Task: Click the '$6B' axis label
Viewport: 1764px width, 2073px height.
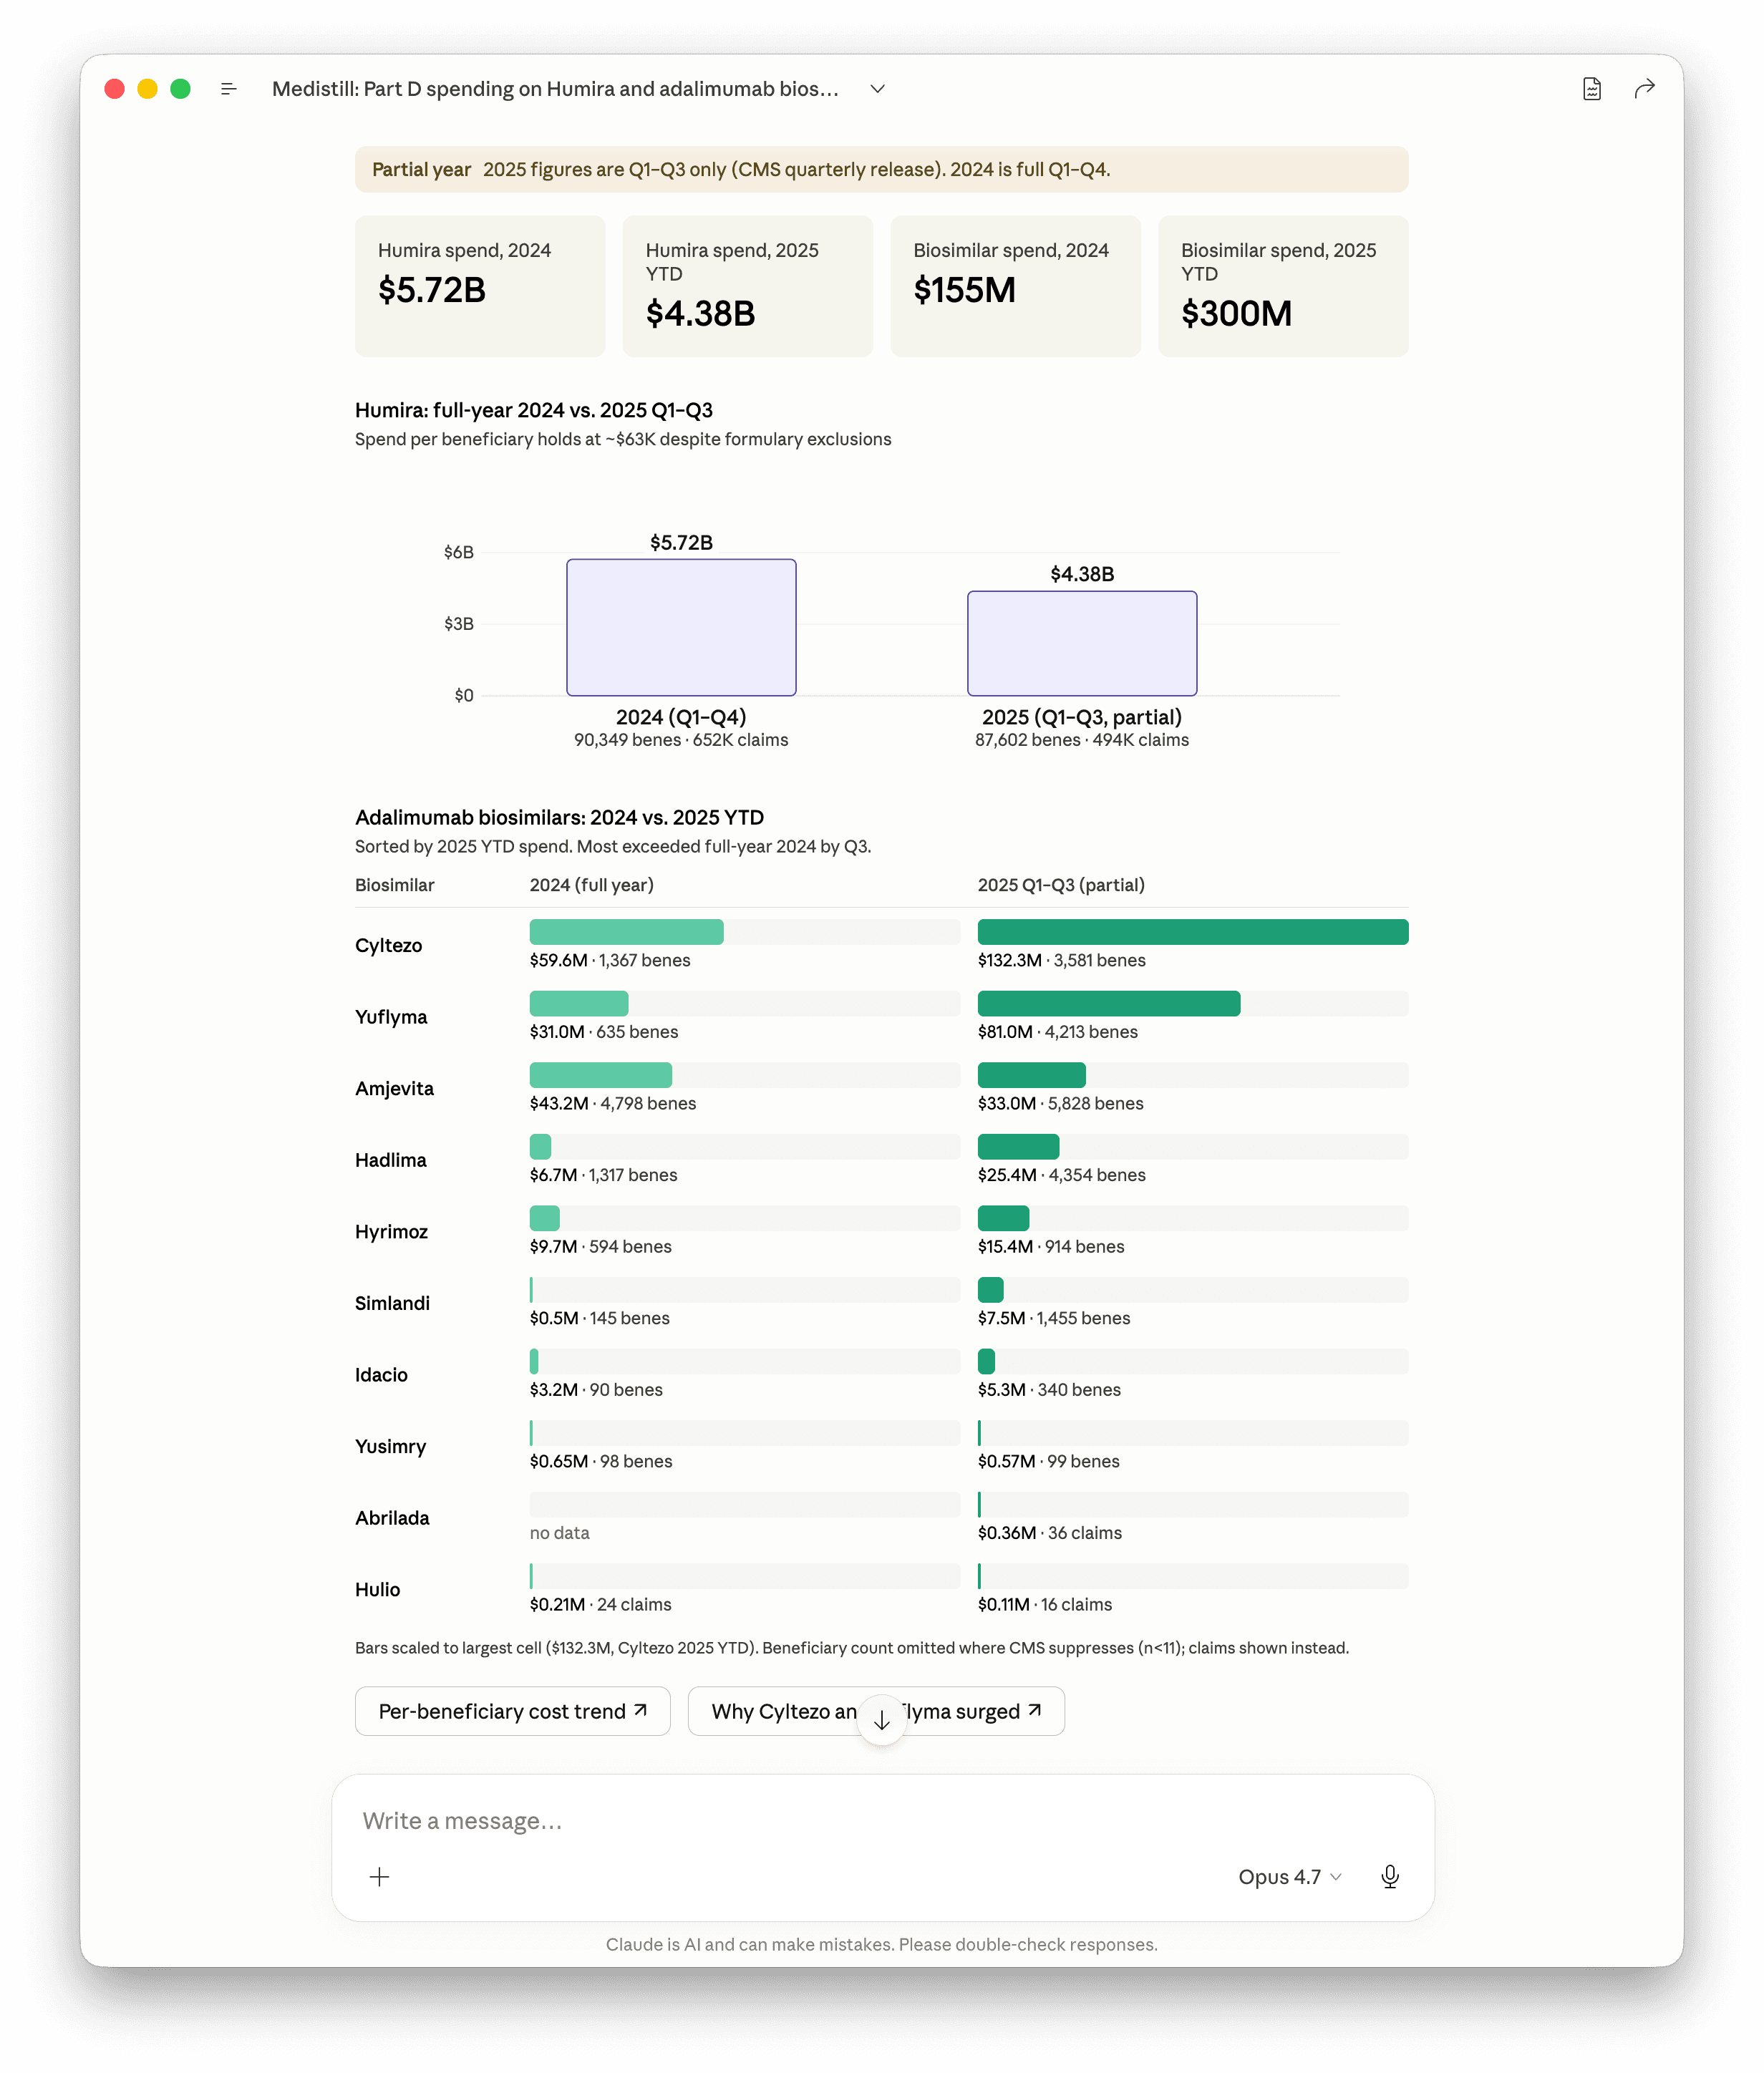Action: pyautogui.click(x=459, y=552)
